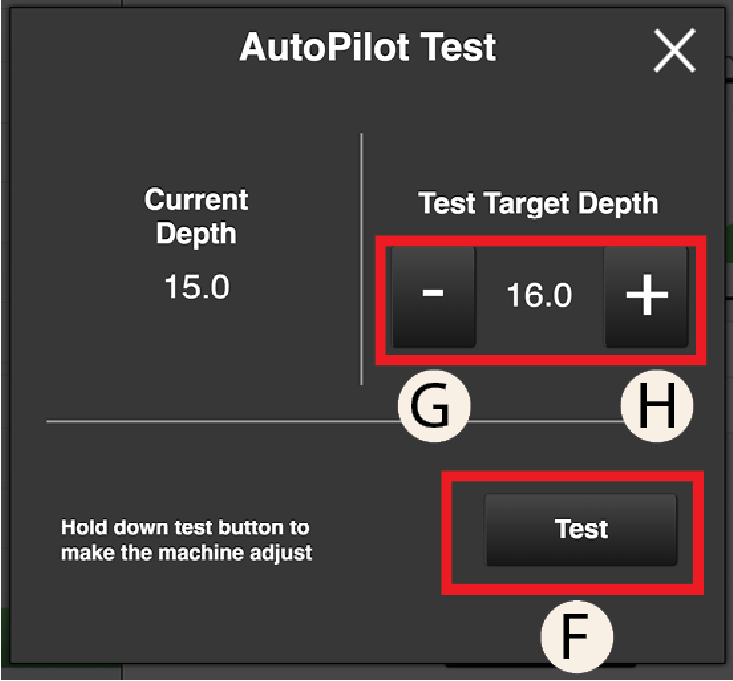Viewport: 733px width, 681px height.
Task: Click the Current Depth label
Action: click(x=197, y=216)
